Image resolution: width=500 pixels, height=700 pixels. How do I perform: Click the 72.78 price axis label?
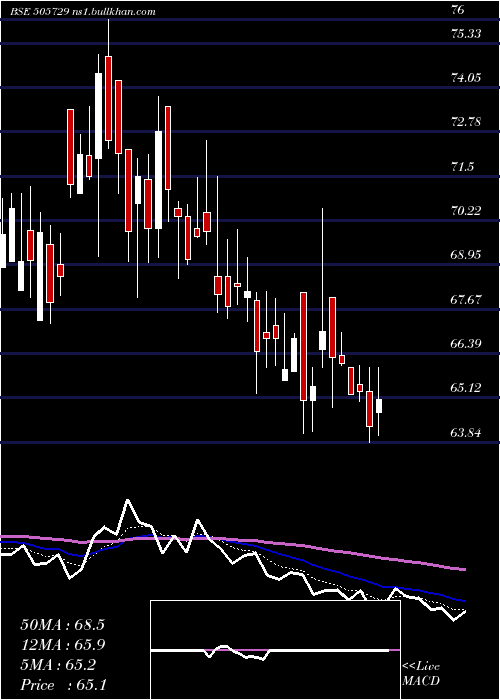click(466, 121)
